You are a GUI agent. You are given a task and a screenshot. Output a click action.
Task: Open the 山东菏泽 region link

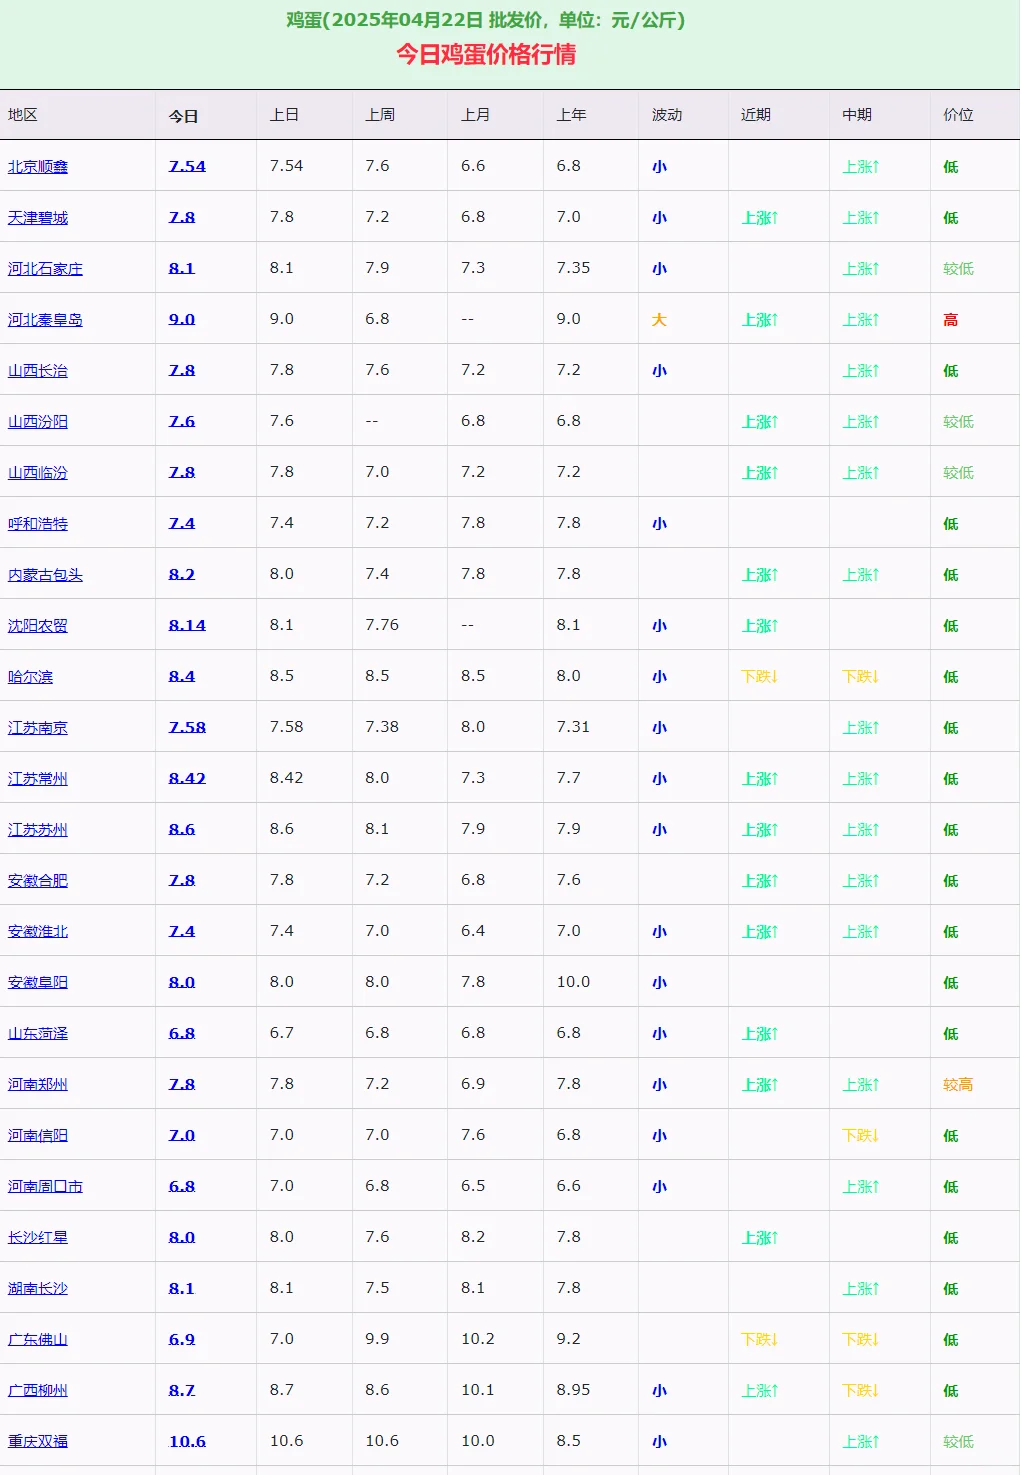(38, 1034)
